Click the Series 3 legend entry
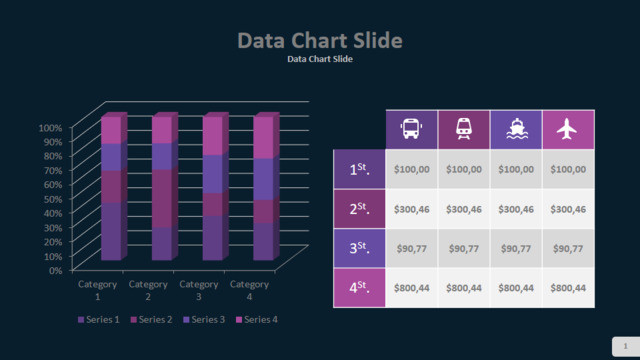The width and height of the screenshot is (640, 360). [204, 320]
